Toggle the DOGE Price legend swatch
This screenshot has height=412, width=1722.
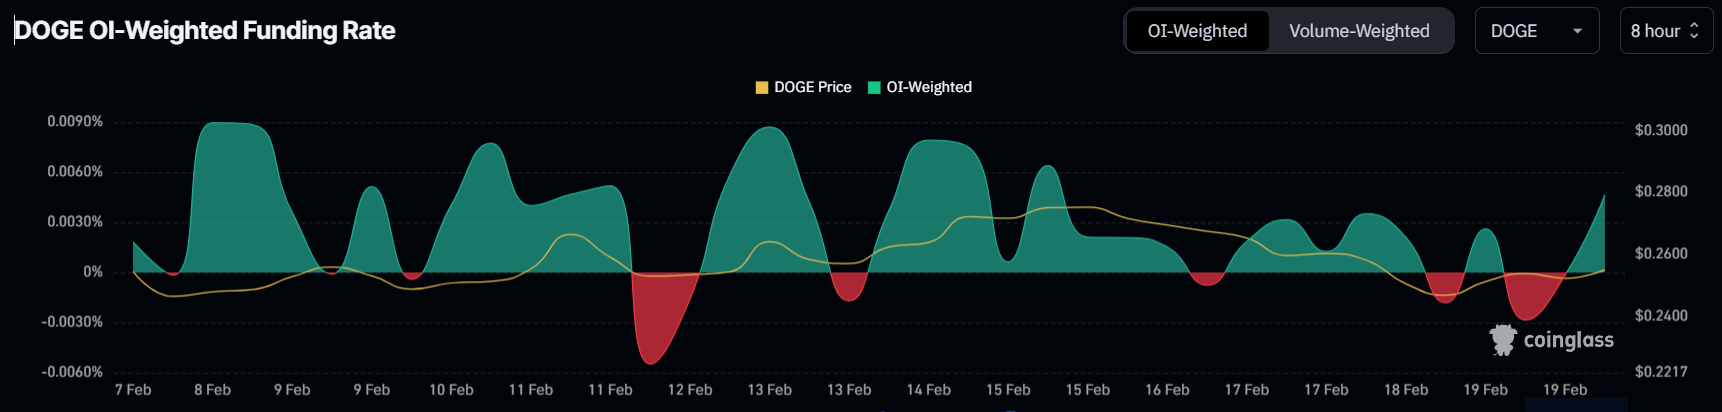pyautogui.click(x=762, y=88)
